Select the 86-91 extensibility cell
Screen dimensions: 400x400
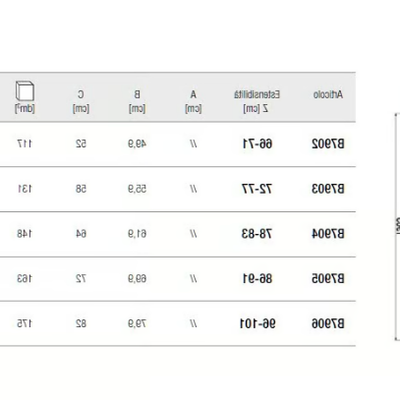(x=257, y=278)
